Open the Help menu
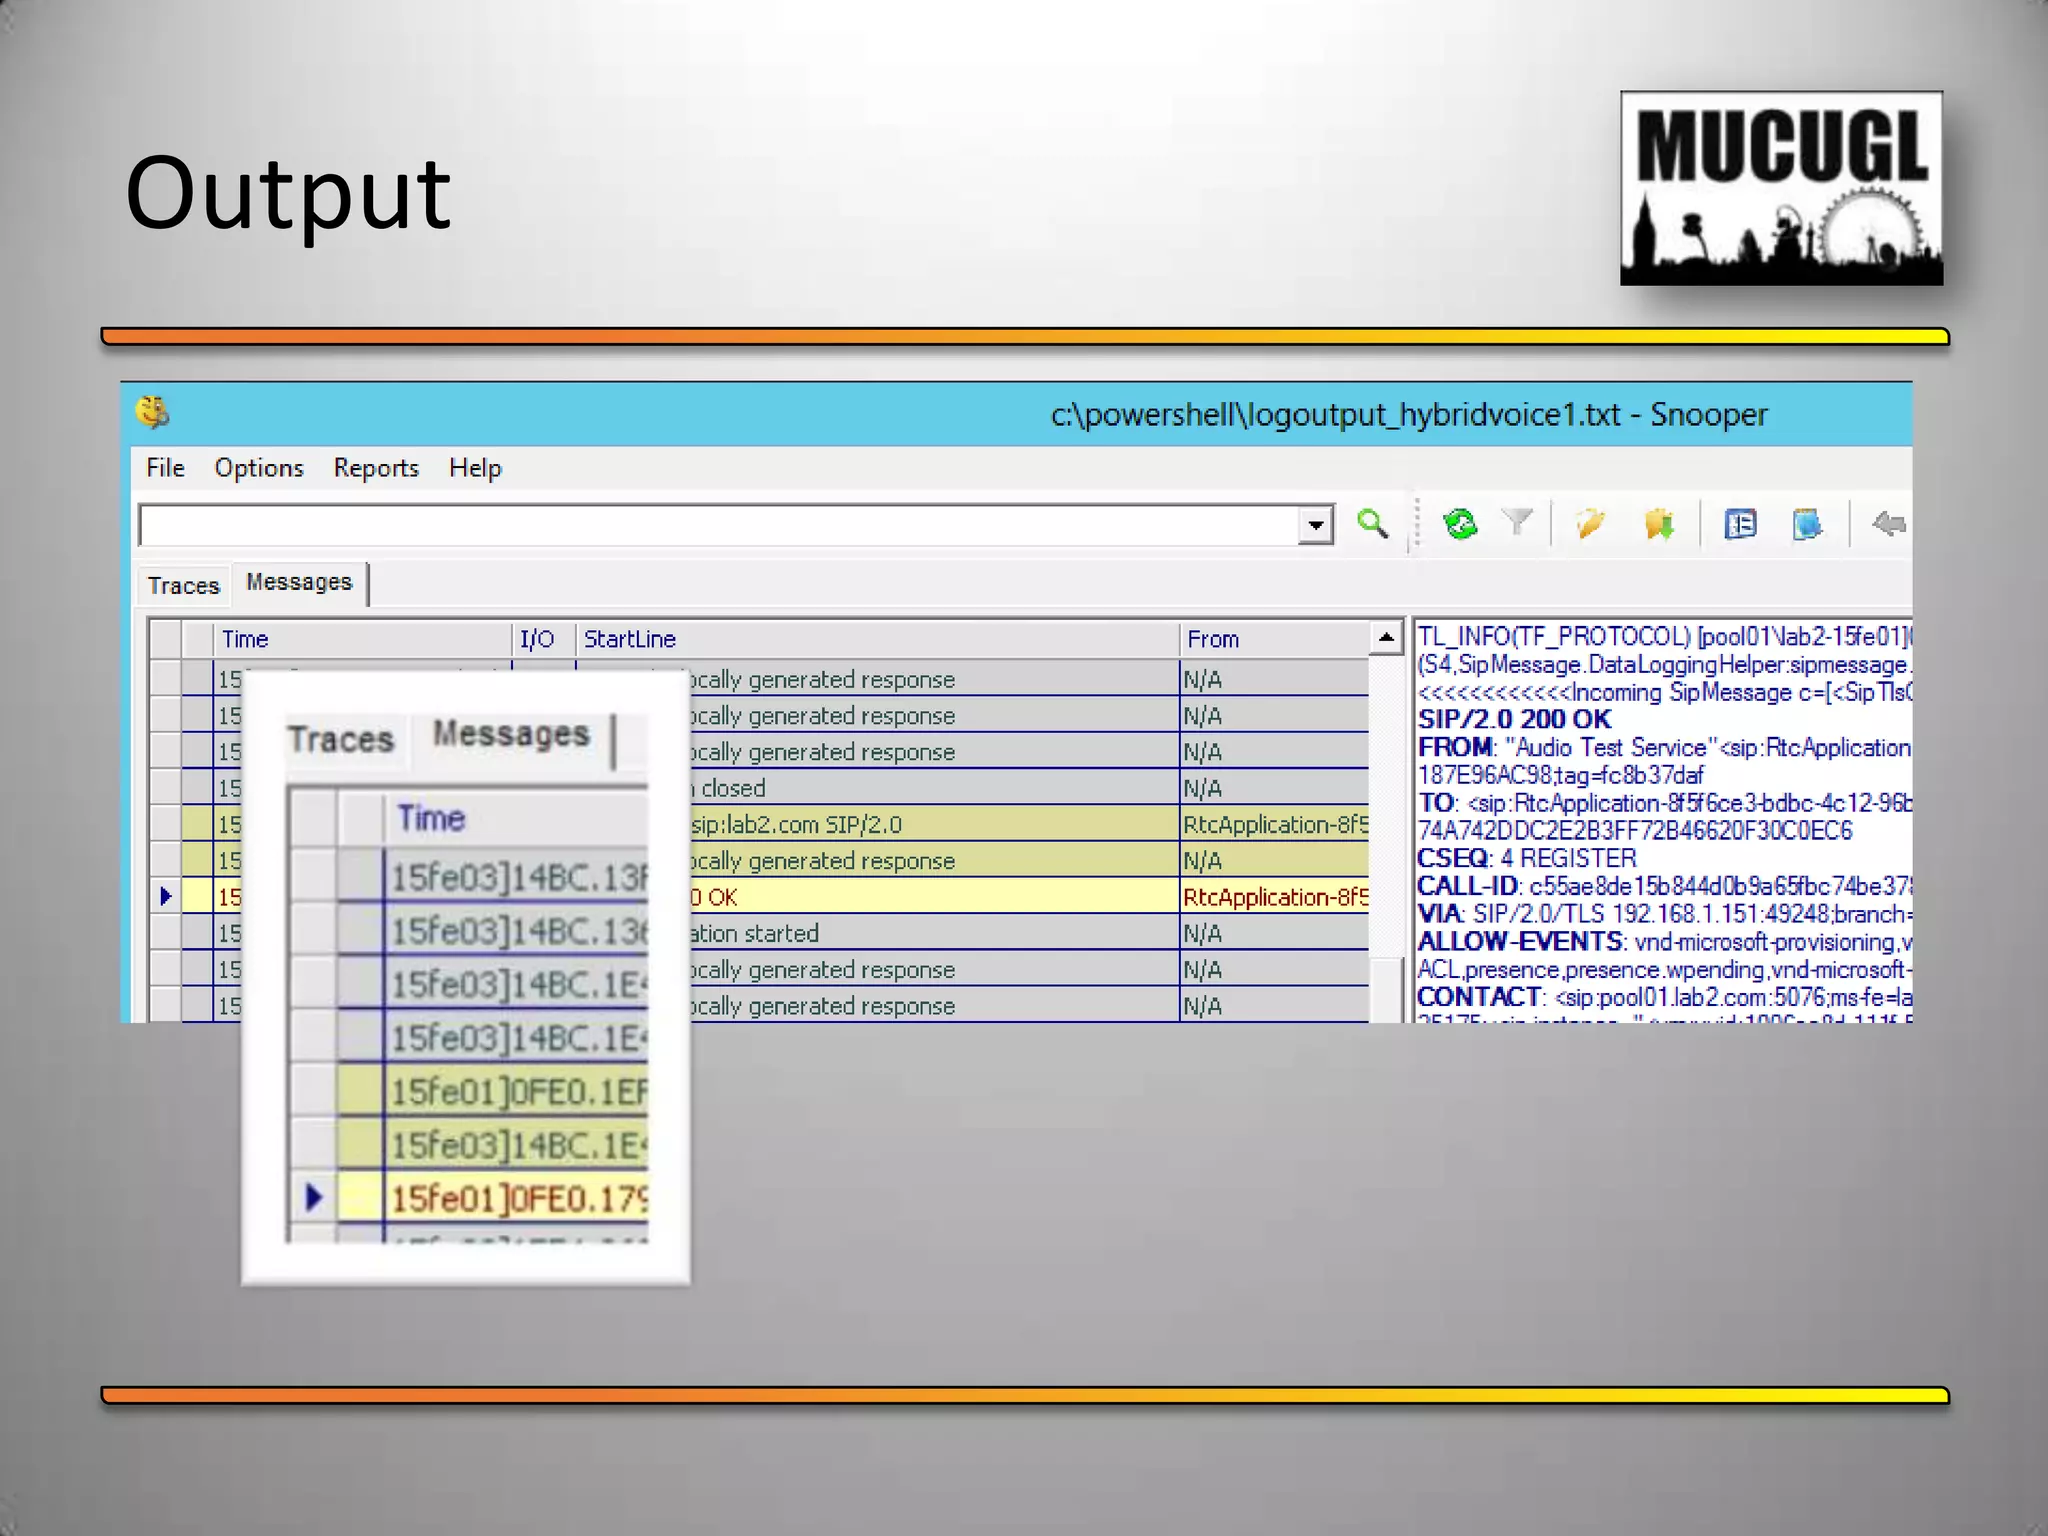The width and height of the screenshot is (2048, 1536). pos(475,468)
